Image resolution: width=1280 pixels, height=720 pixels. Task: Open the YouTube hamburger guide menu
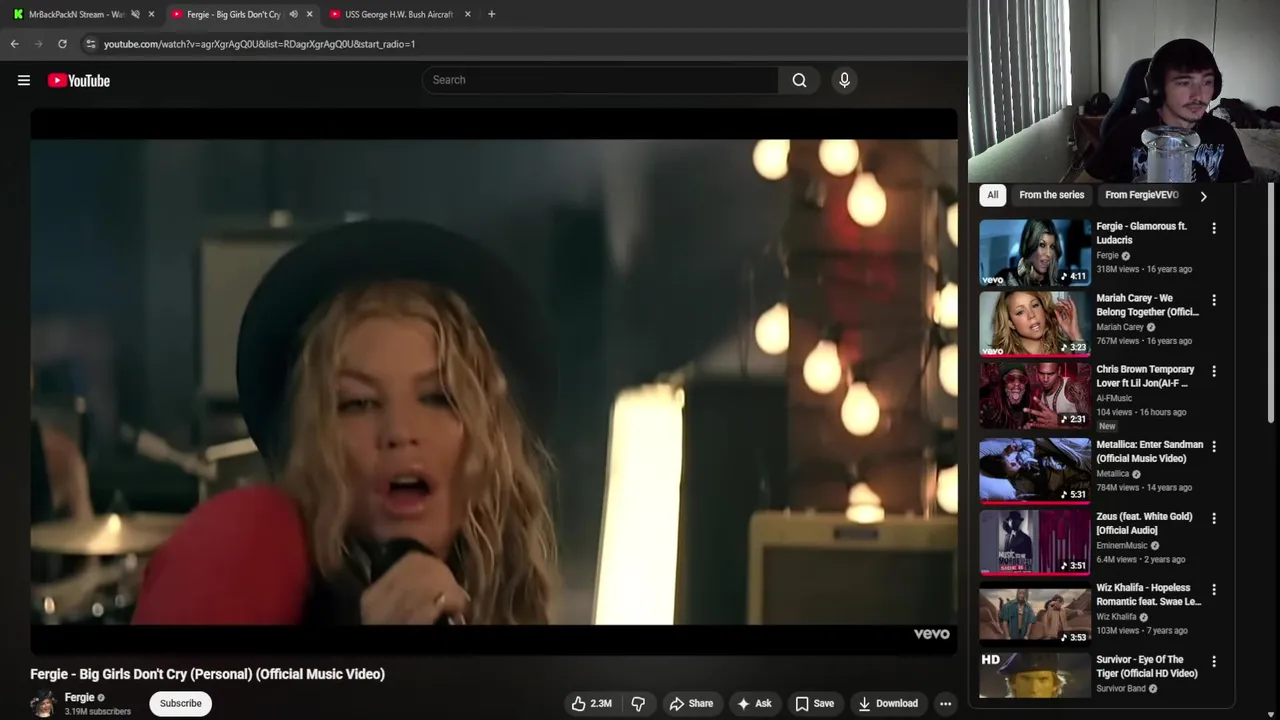pos(24,80)
